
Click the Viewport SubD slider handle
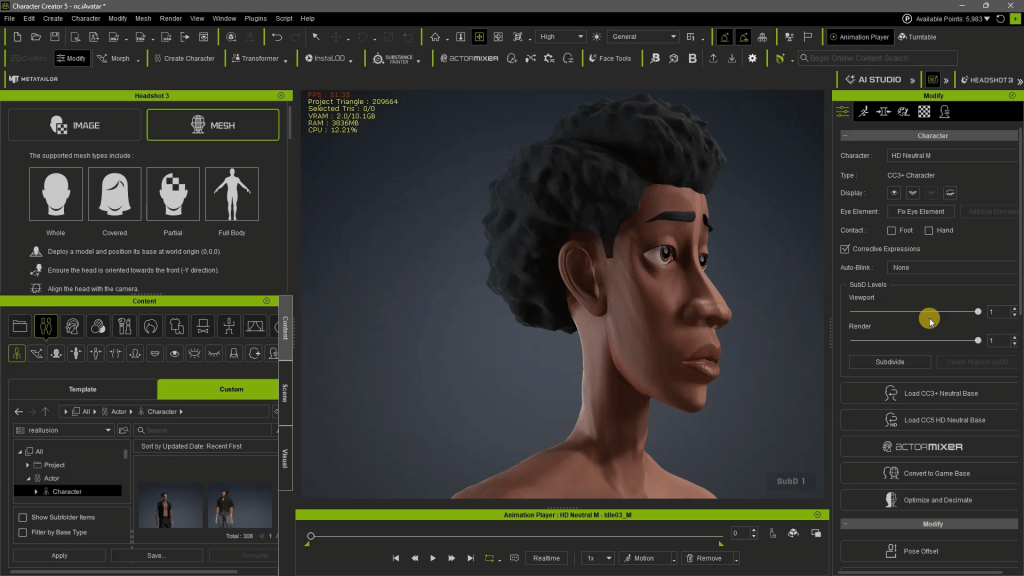click(x=978, y=312)
